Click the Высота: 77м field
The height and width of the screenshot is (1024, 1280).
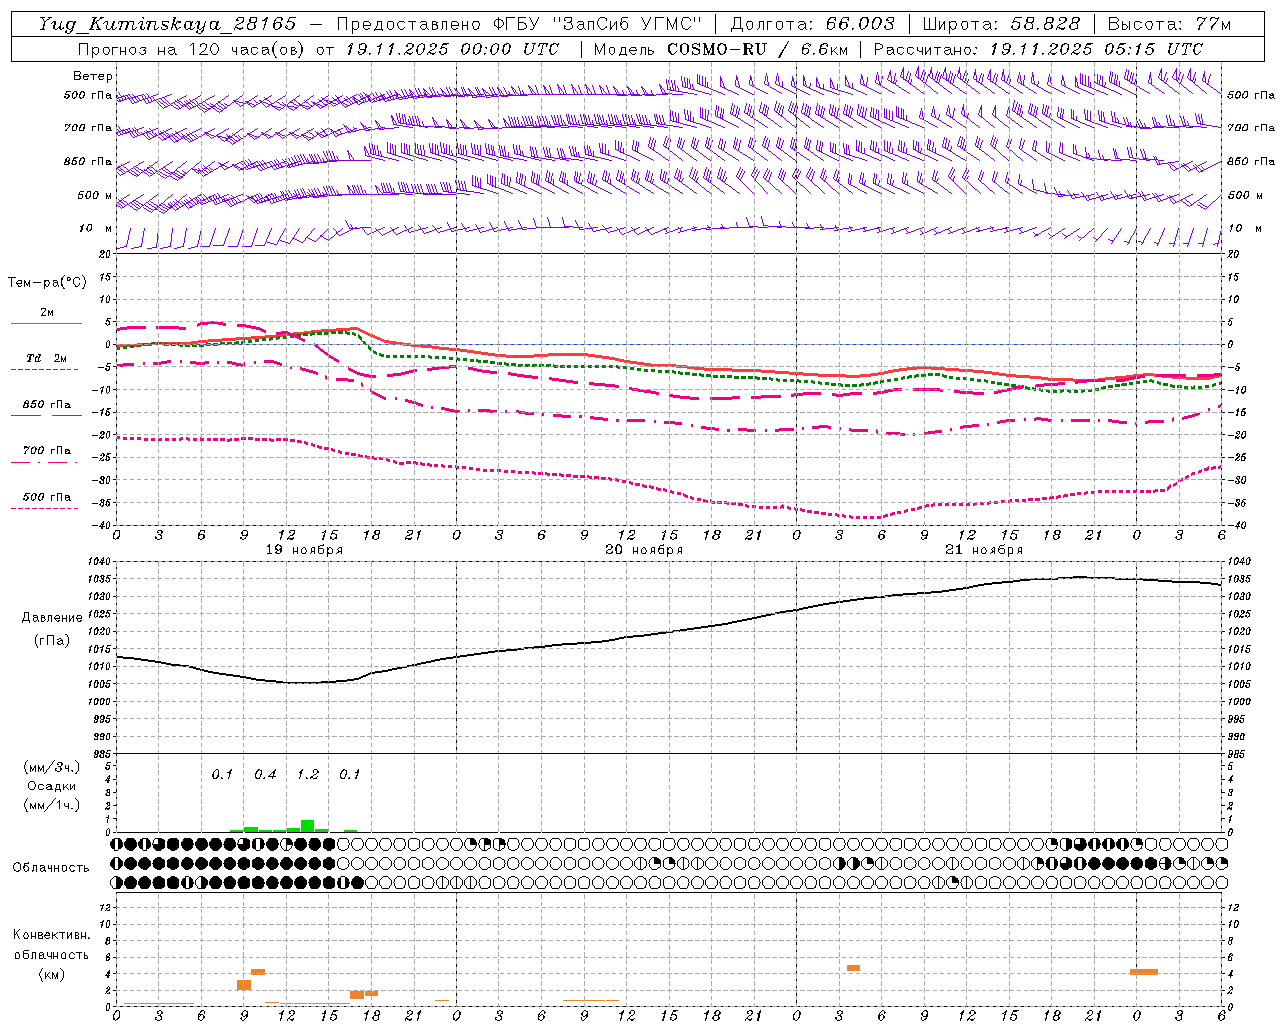pyautogui.click(x=1169, y=24)
